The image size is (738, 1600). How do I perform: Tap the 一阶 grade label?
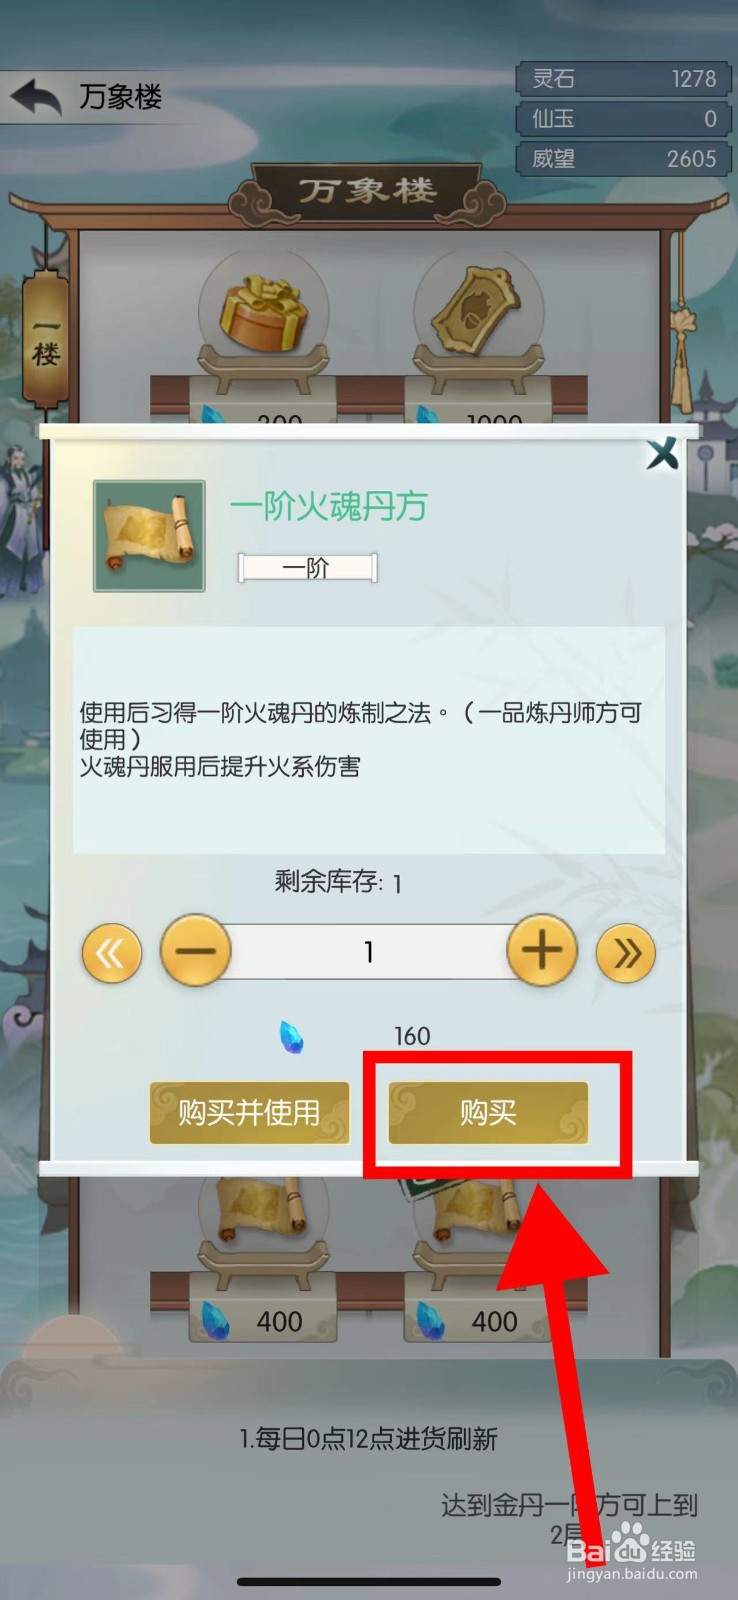point(307,568)
